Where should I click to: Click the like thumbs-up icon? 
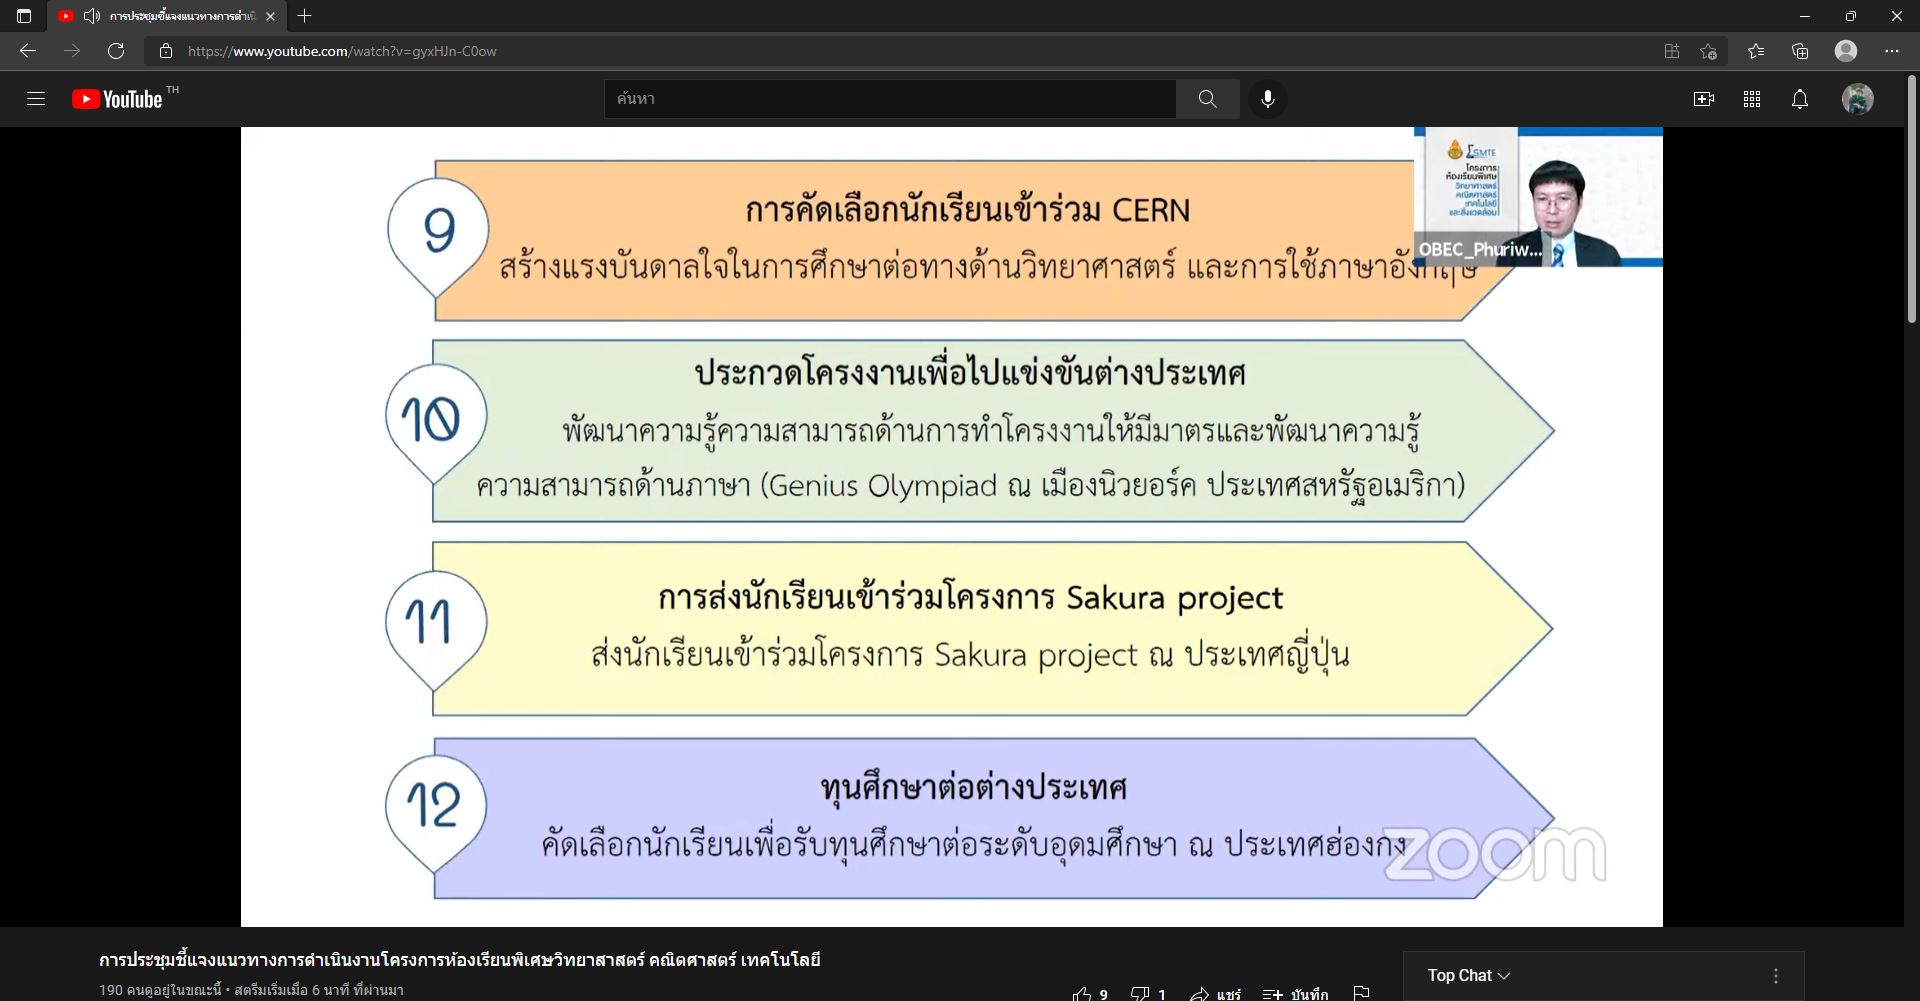click(x=1082, y=993)
